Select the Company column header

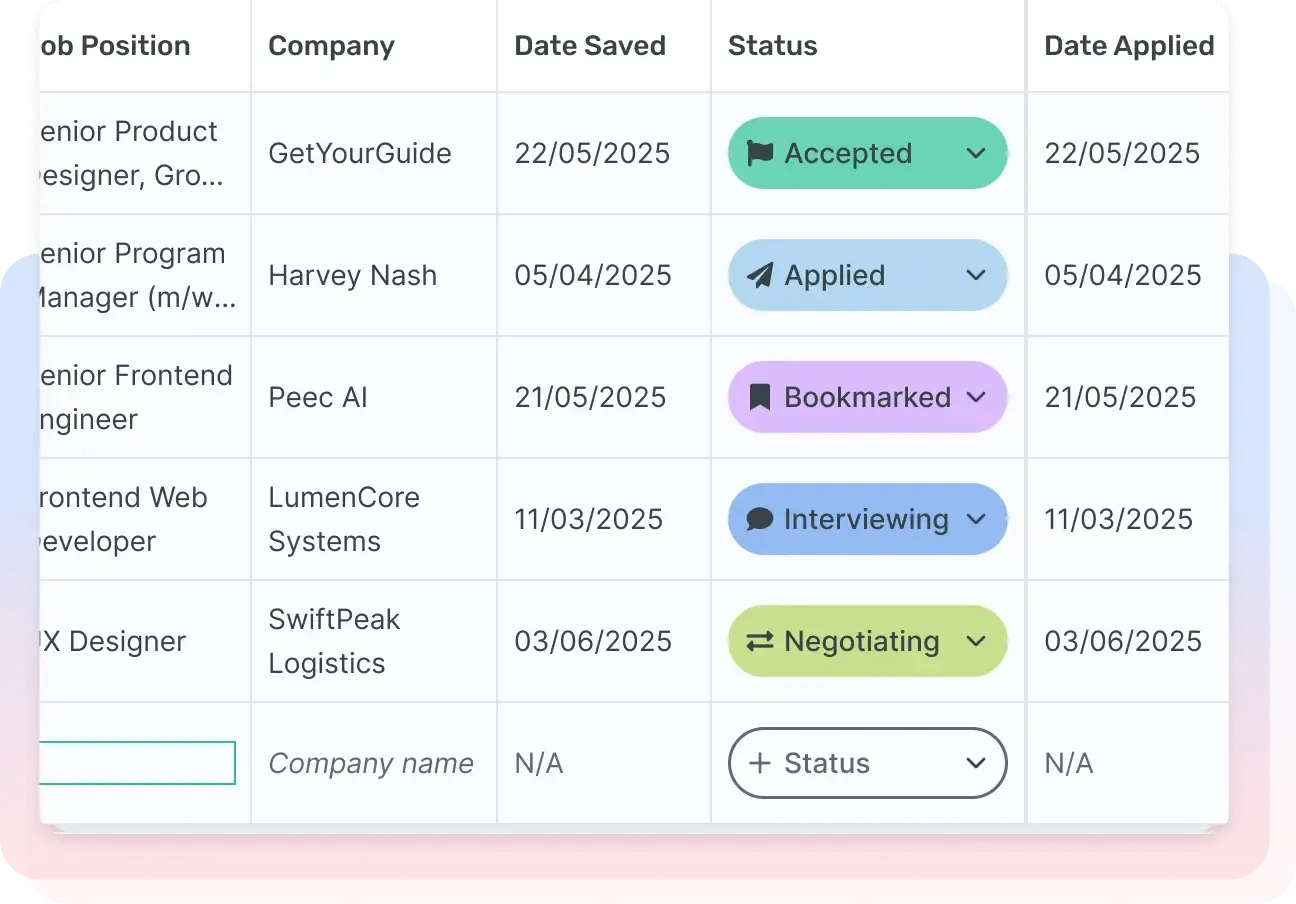(331, 45)
